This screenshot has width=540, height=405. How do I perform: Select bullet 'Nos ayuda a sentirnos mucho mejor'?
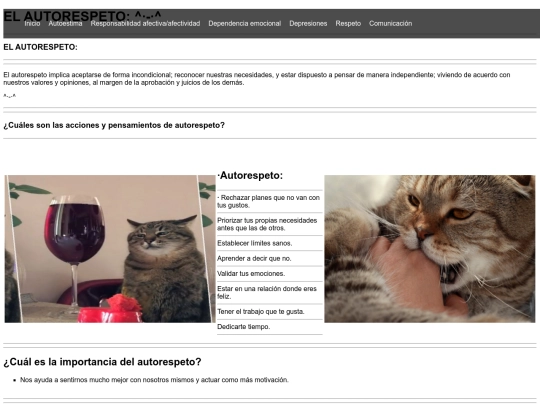(154, 380)
